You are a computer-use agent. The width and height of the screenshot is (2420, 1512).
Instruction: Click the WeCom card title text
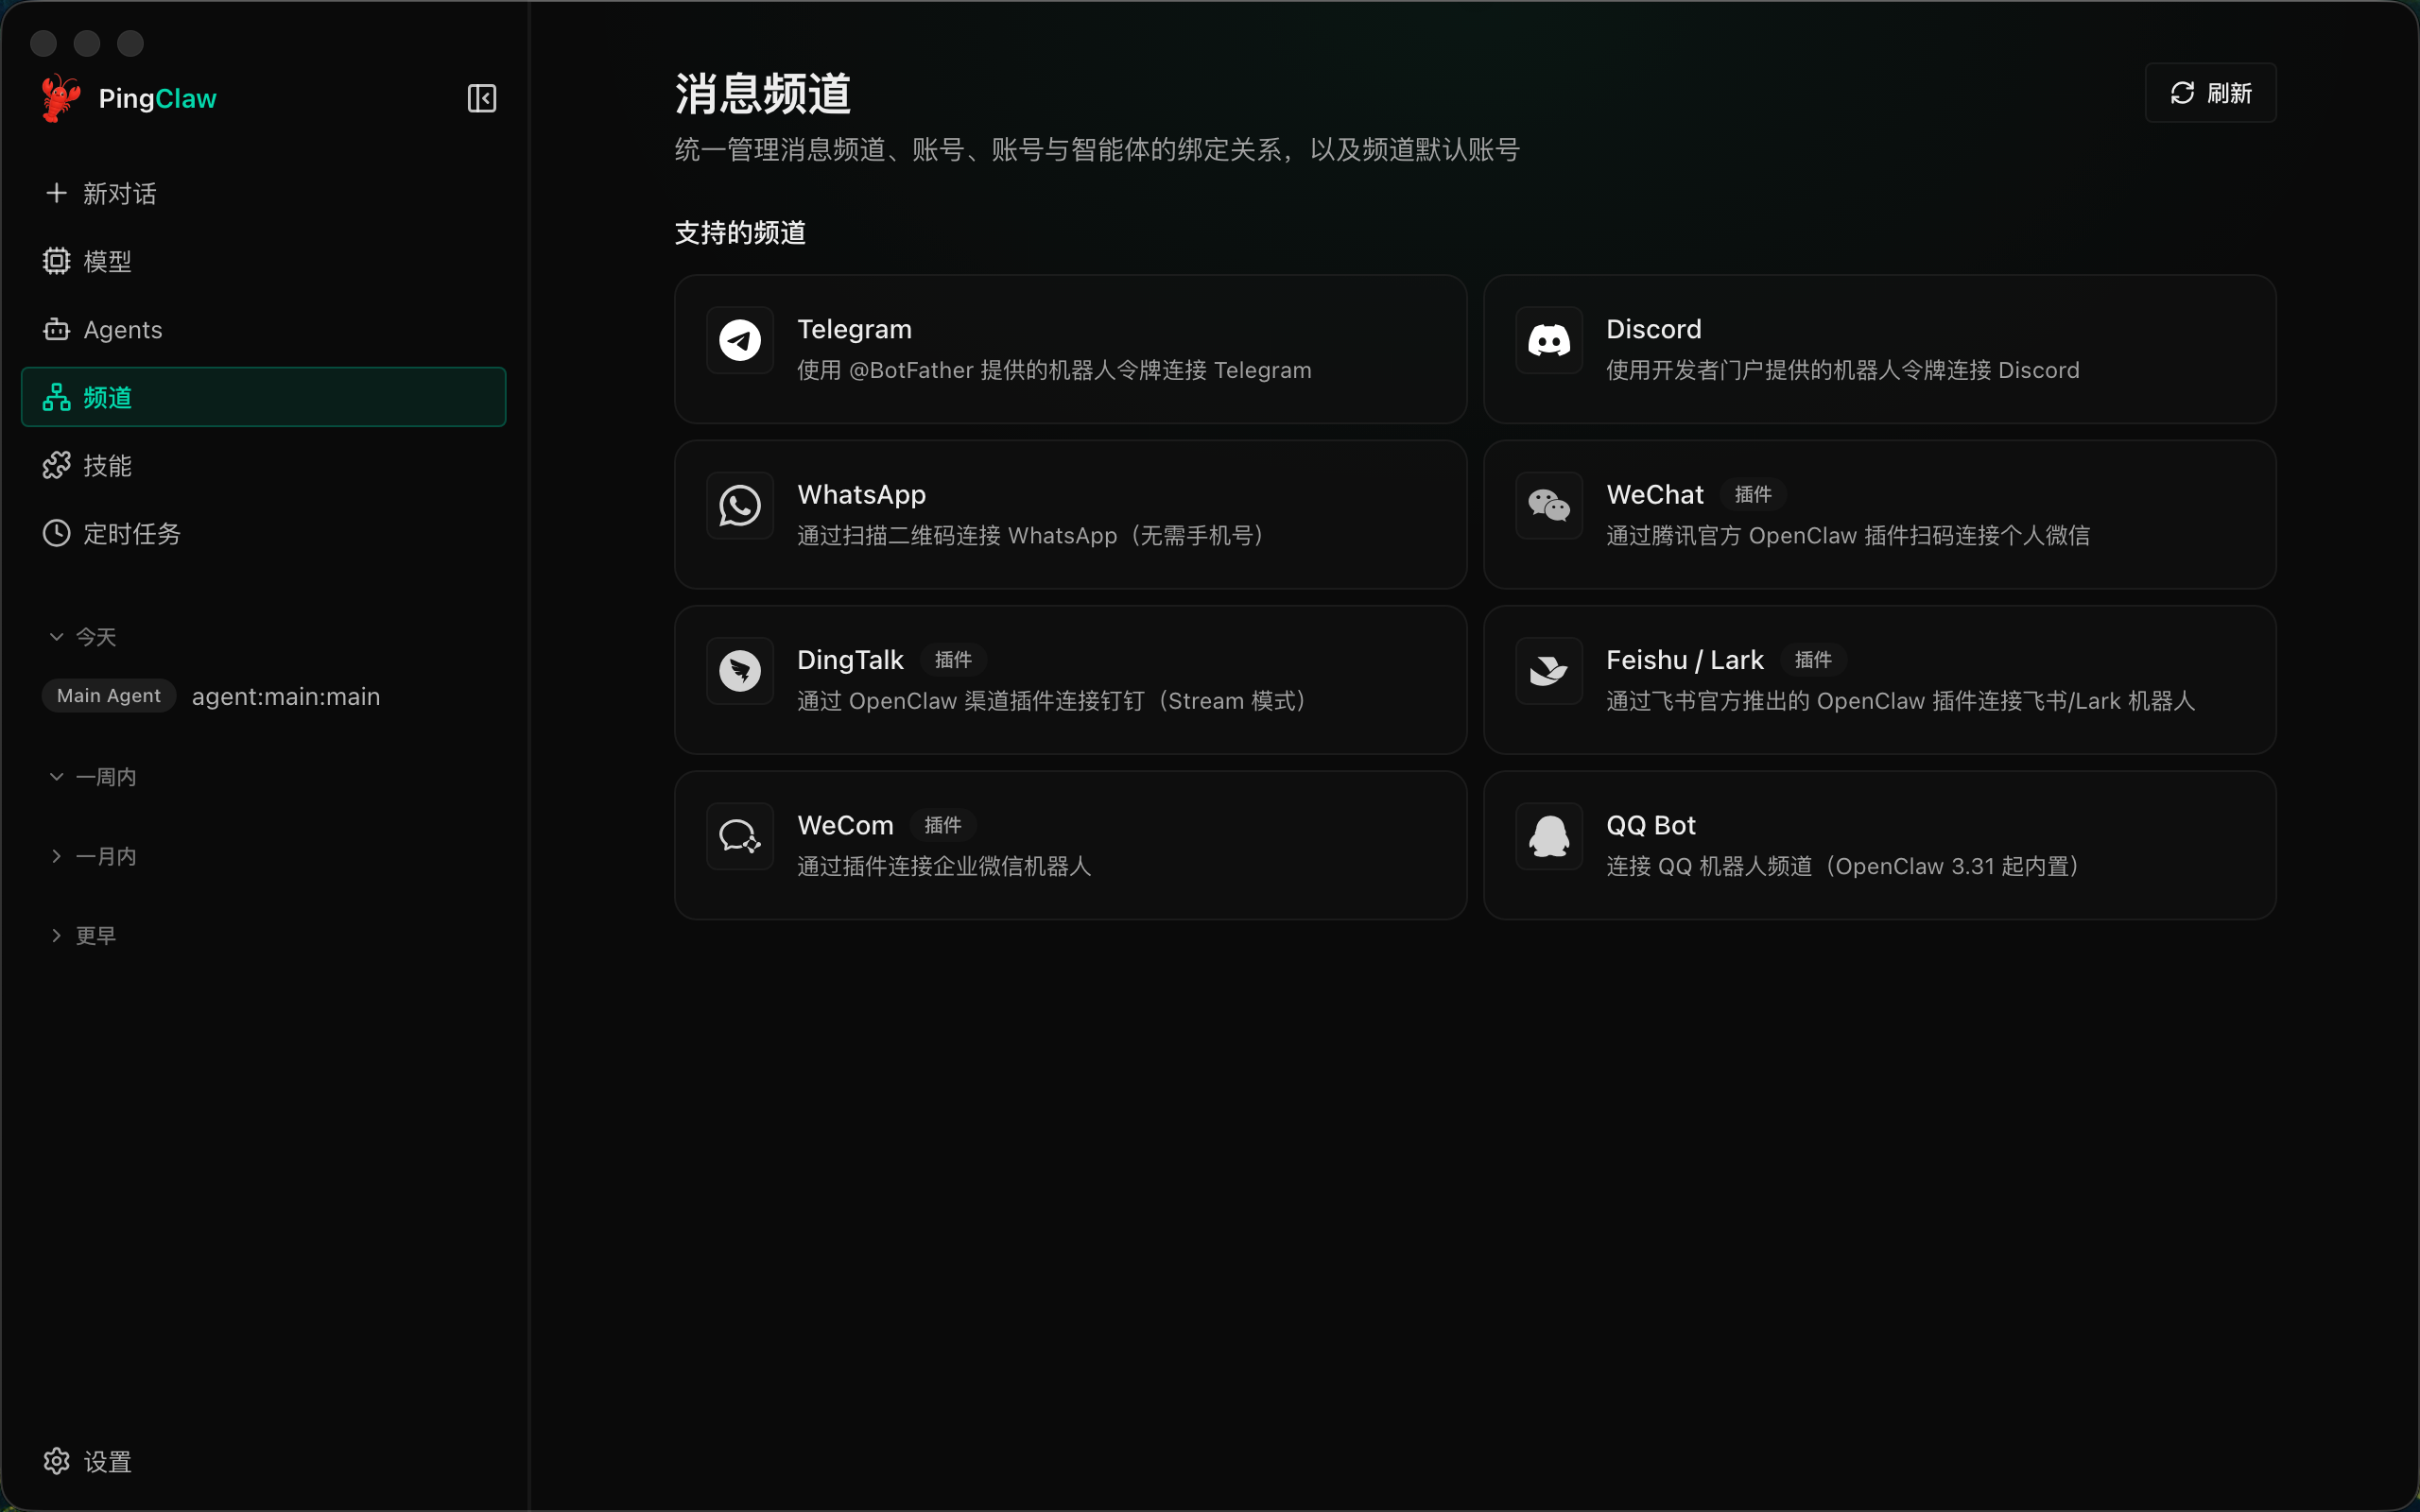(845, 825)
